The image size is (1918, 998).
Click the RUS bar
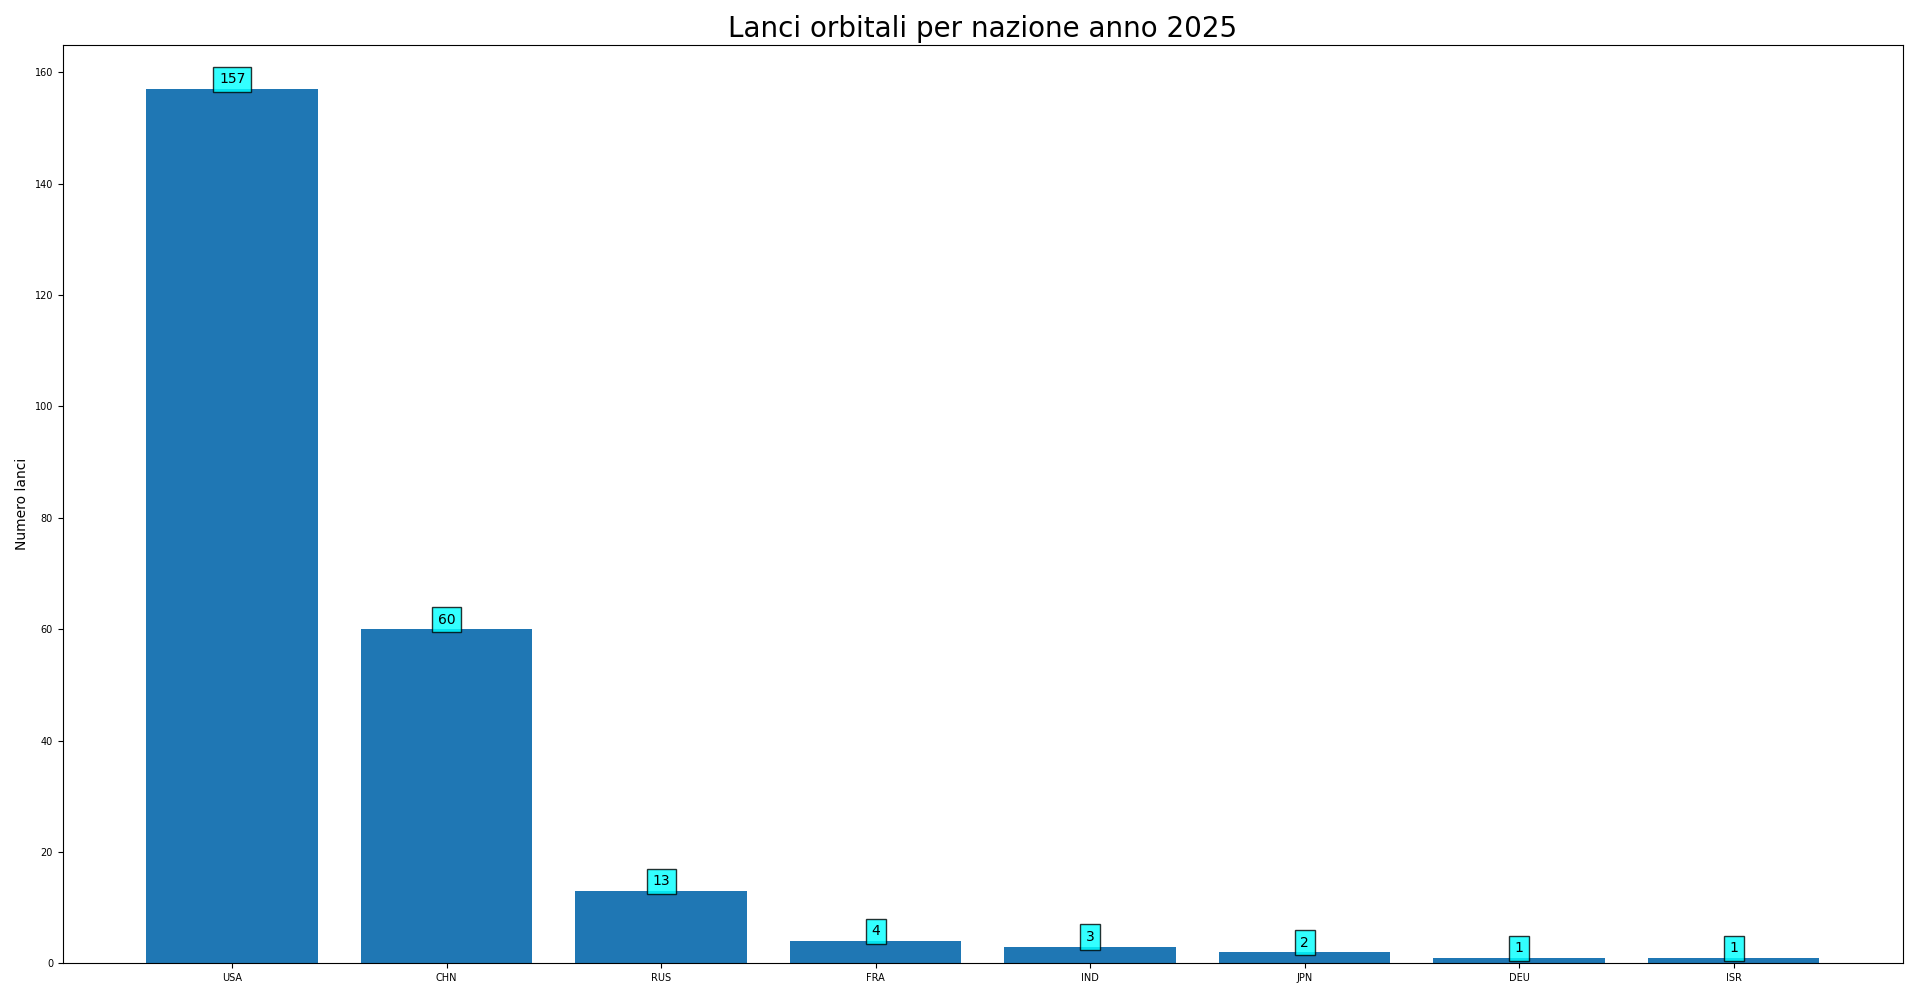[x=660, y=927]
